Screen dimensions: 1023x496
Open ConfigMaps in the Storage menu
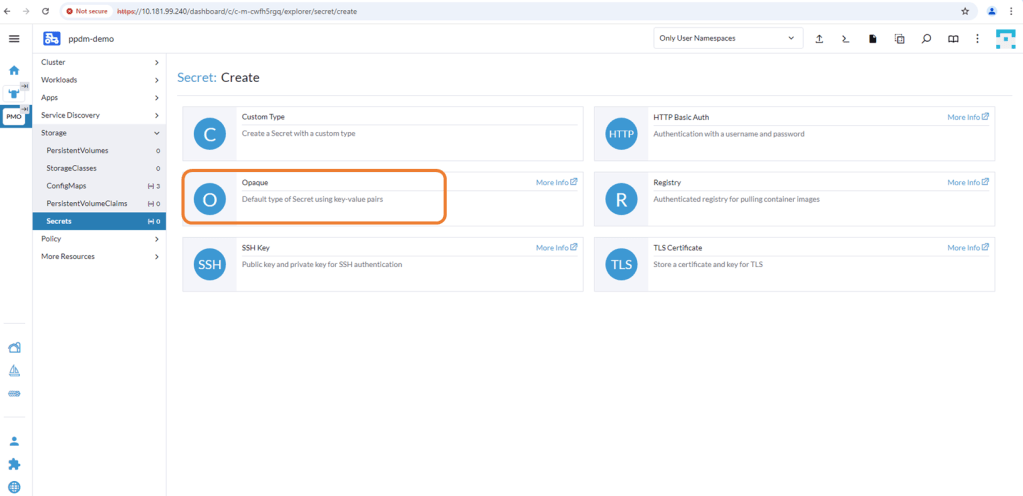click(68, 186)
